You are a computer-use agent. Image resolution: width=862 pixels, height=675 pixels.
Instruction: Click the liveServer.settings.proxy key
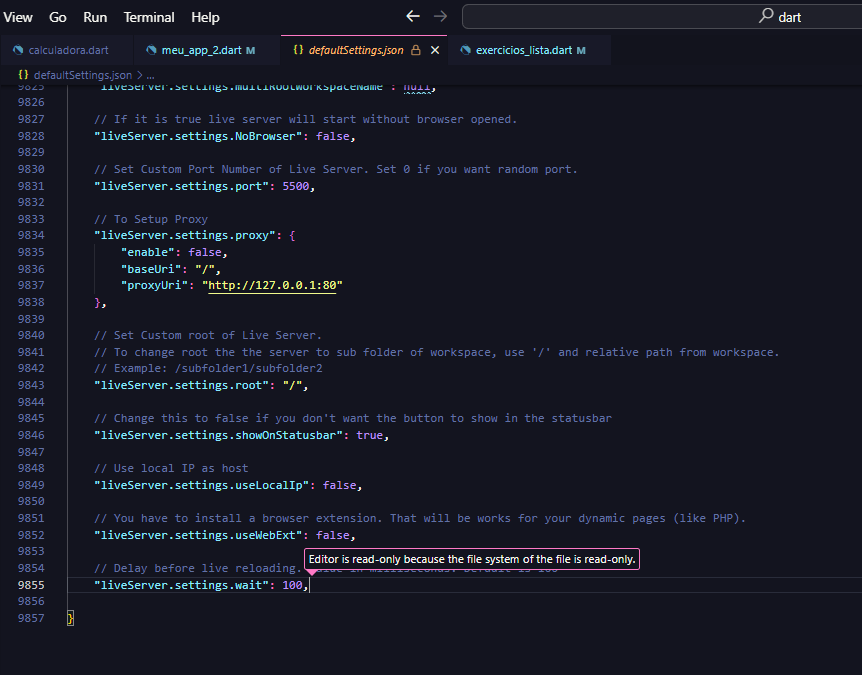click(x=185, y=235)
